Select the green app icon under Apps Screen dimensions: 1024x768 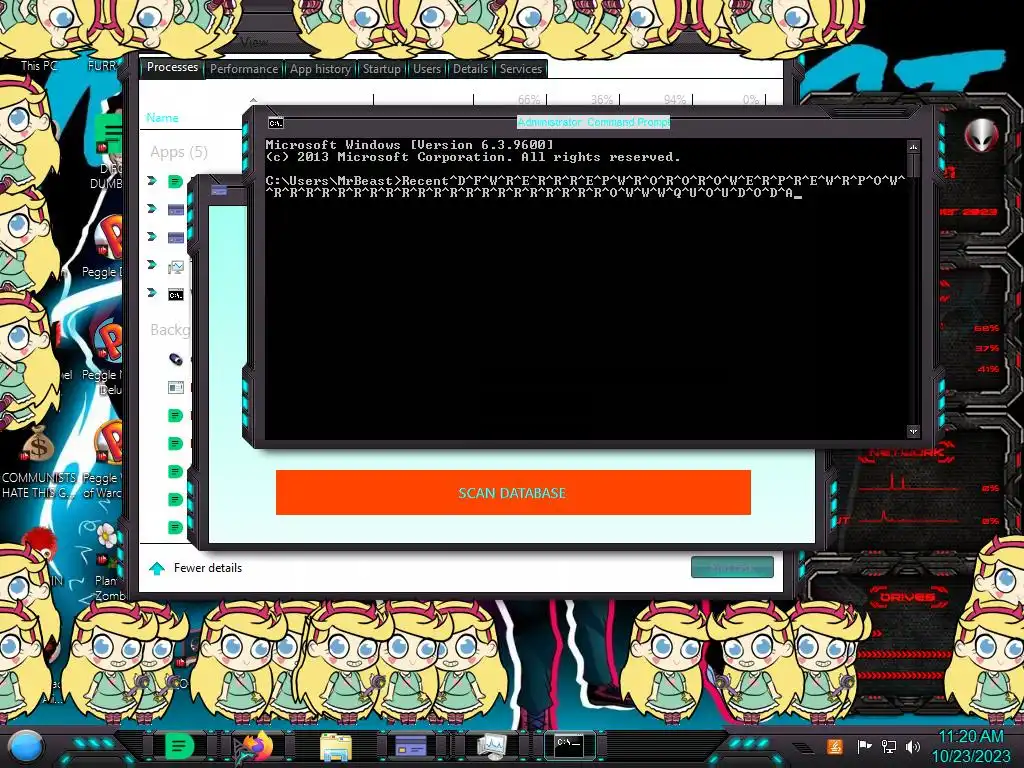[x=175, y=182]
